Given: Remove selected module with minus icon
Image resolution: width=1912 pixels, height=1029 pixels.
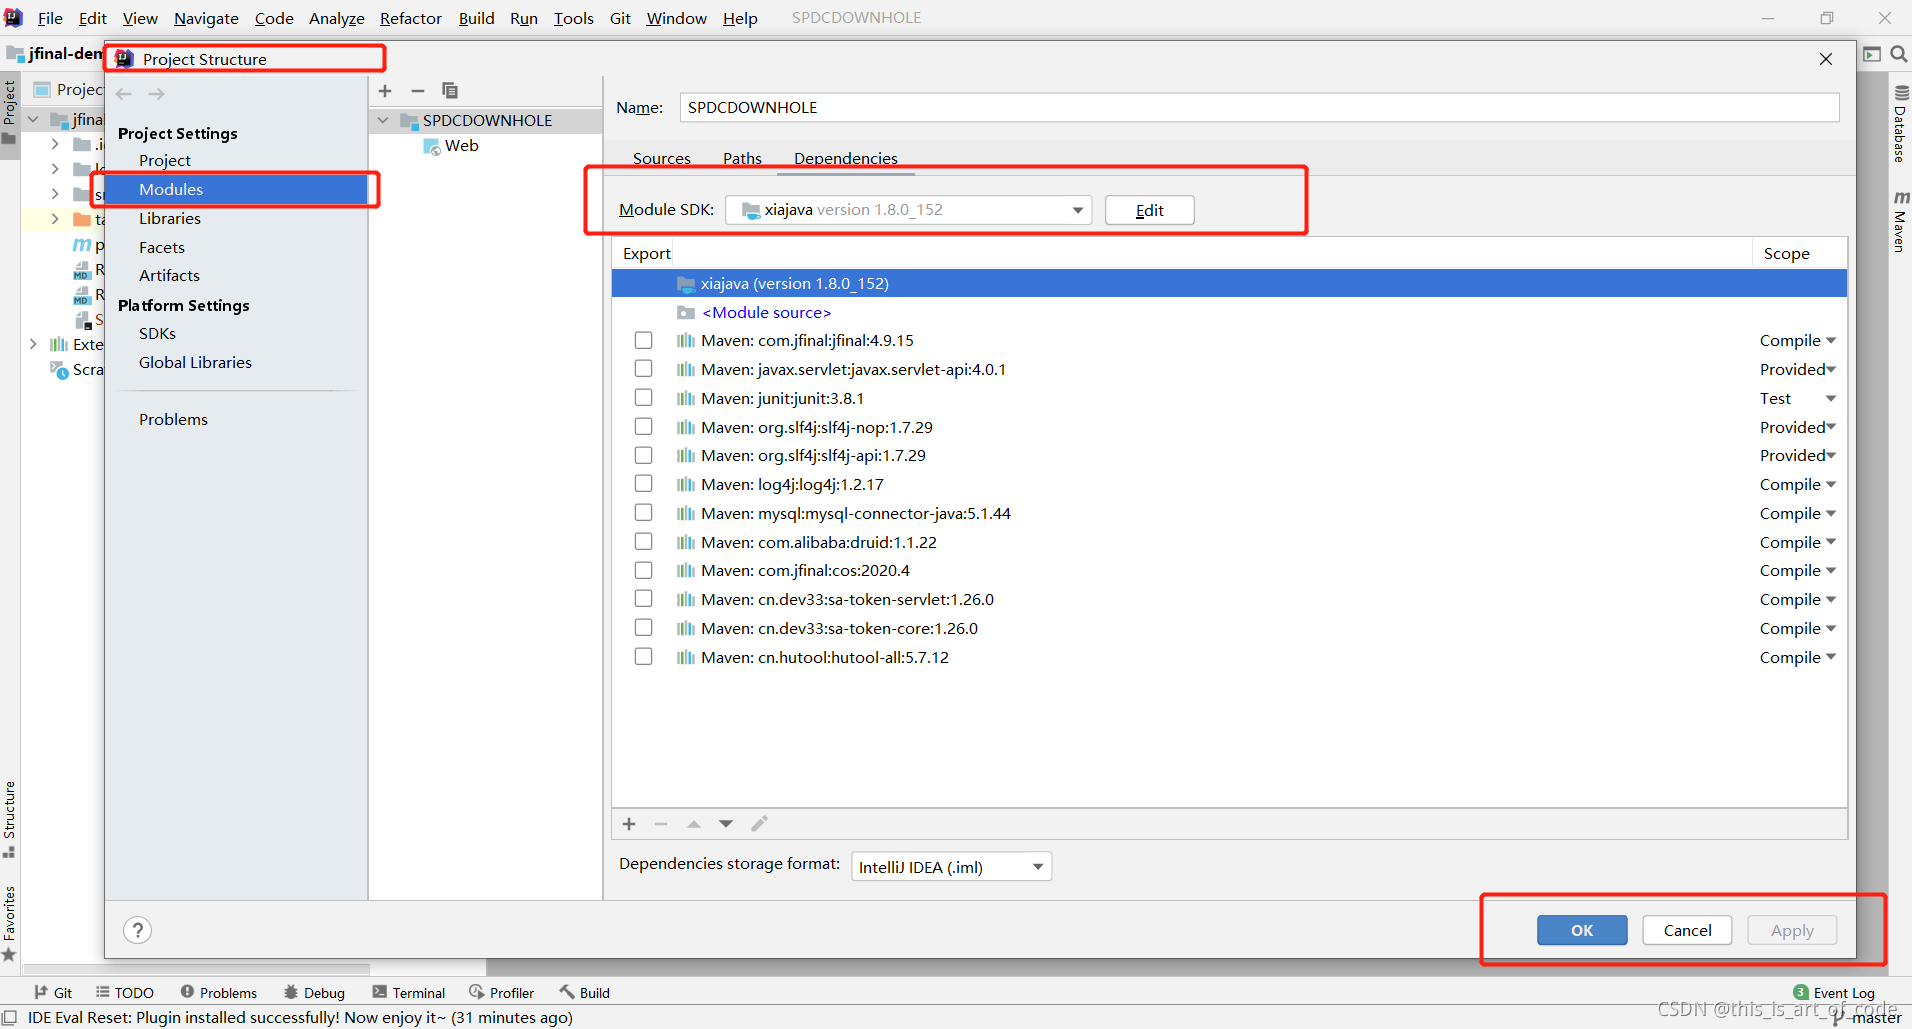Looking at the screenshot, I should coord(418,91).
